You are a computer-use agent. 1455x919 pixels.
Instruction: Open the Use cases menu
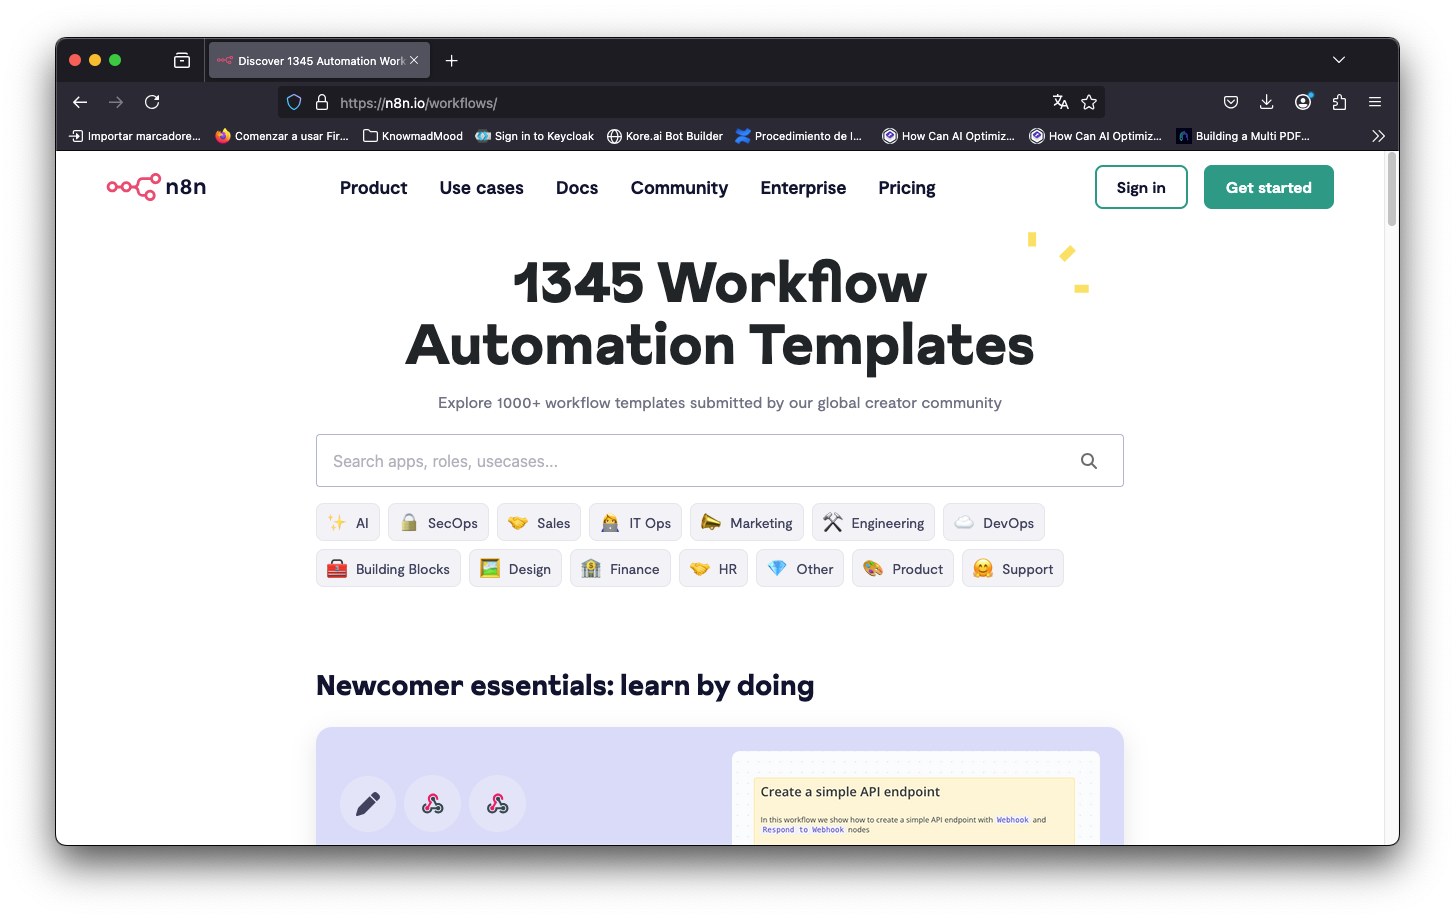481,188
